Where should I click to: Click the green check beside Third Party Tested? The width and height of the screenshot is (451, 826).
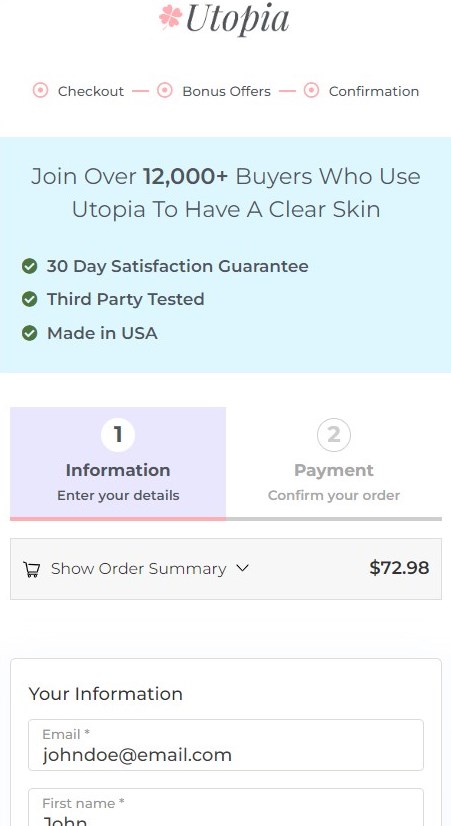coord(30,299)
